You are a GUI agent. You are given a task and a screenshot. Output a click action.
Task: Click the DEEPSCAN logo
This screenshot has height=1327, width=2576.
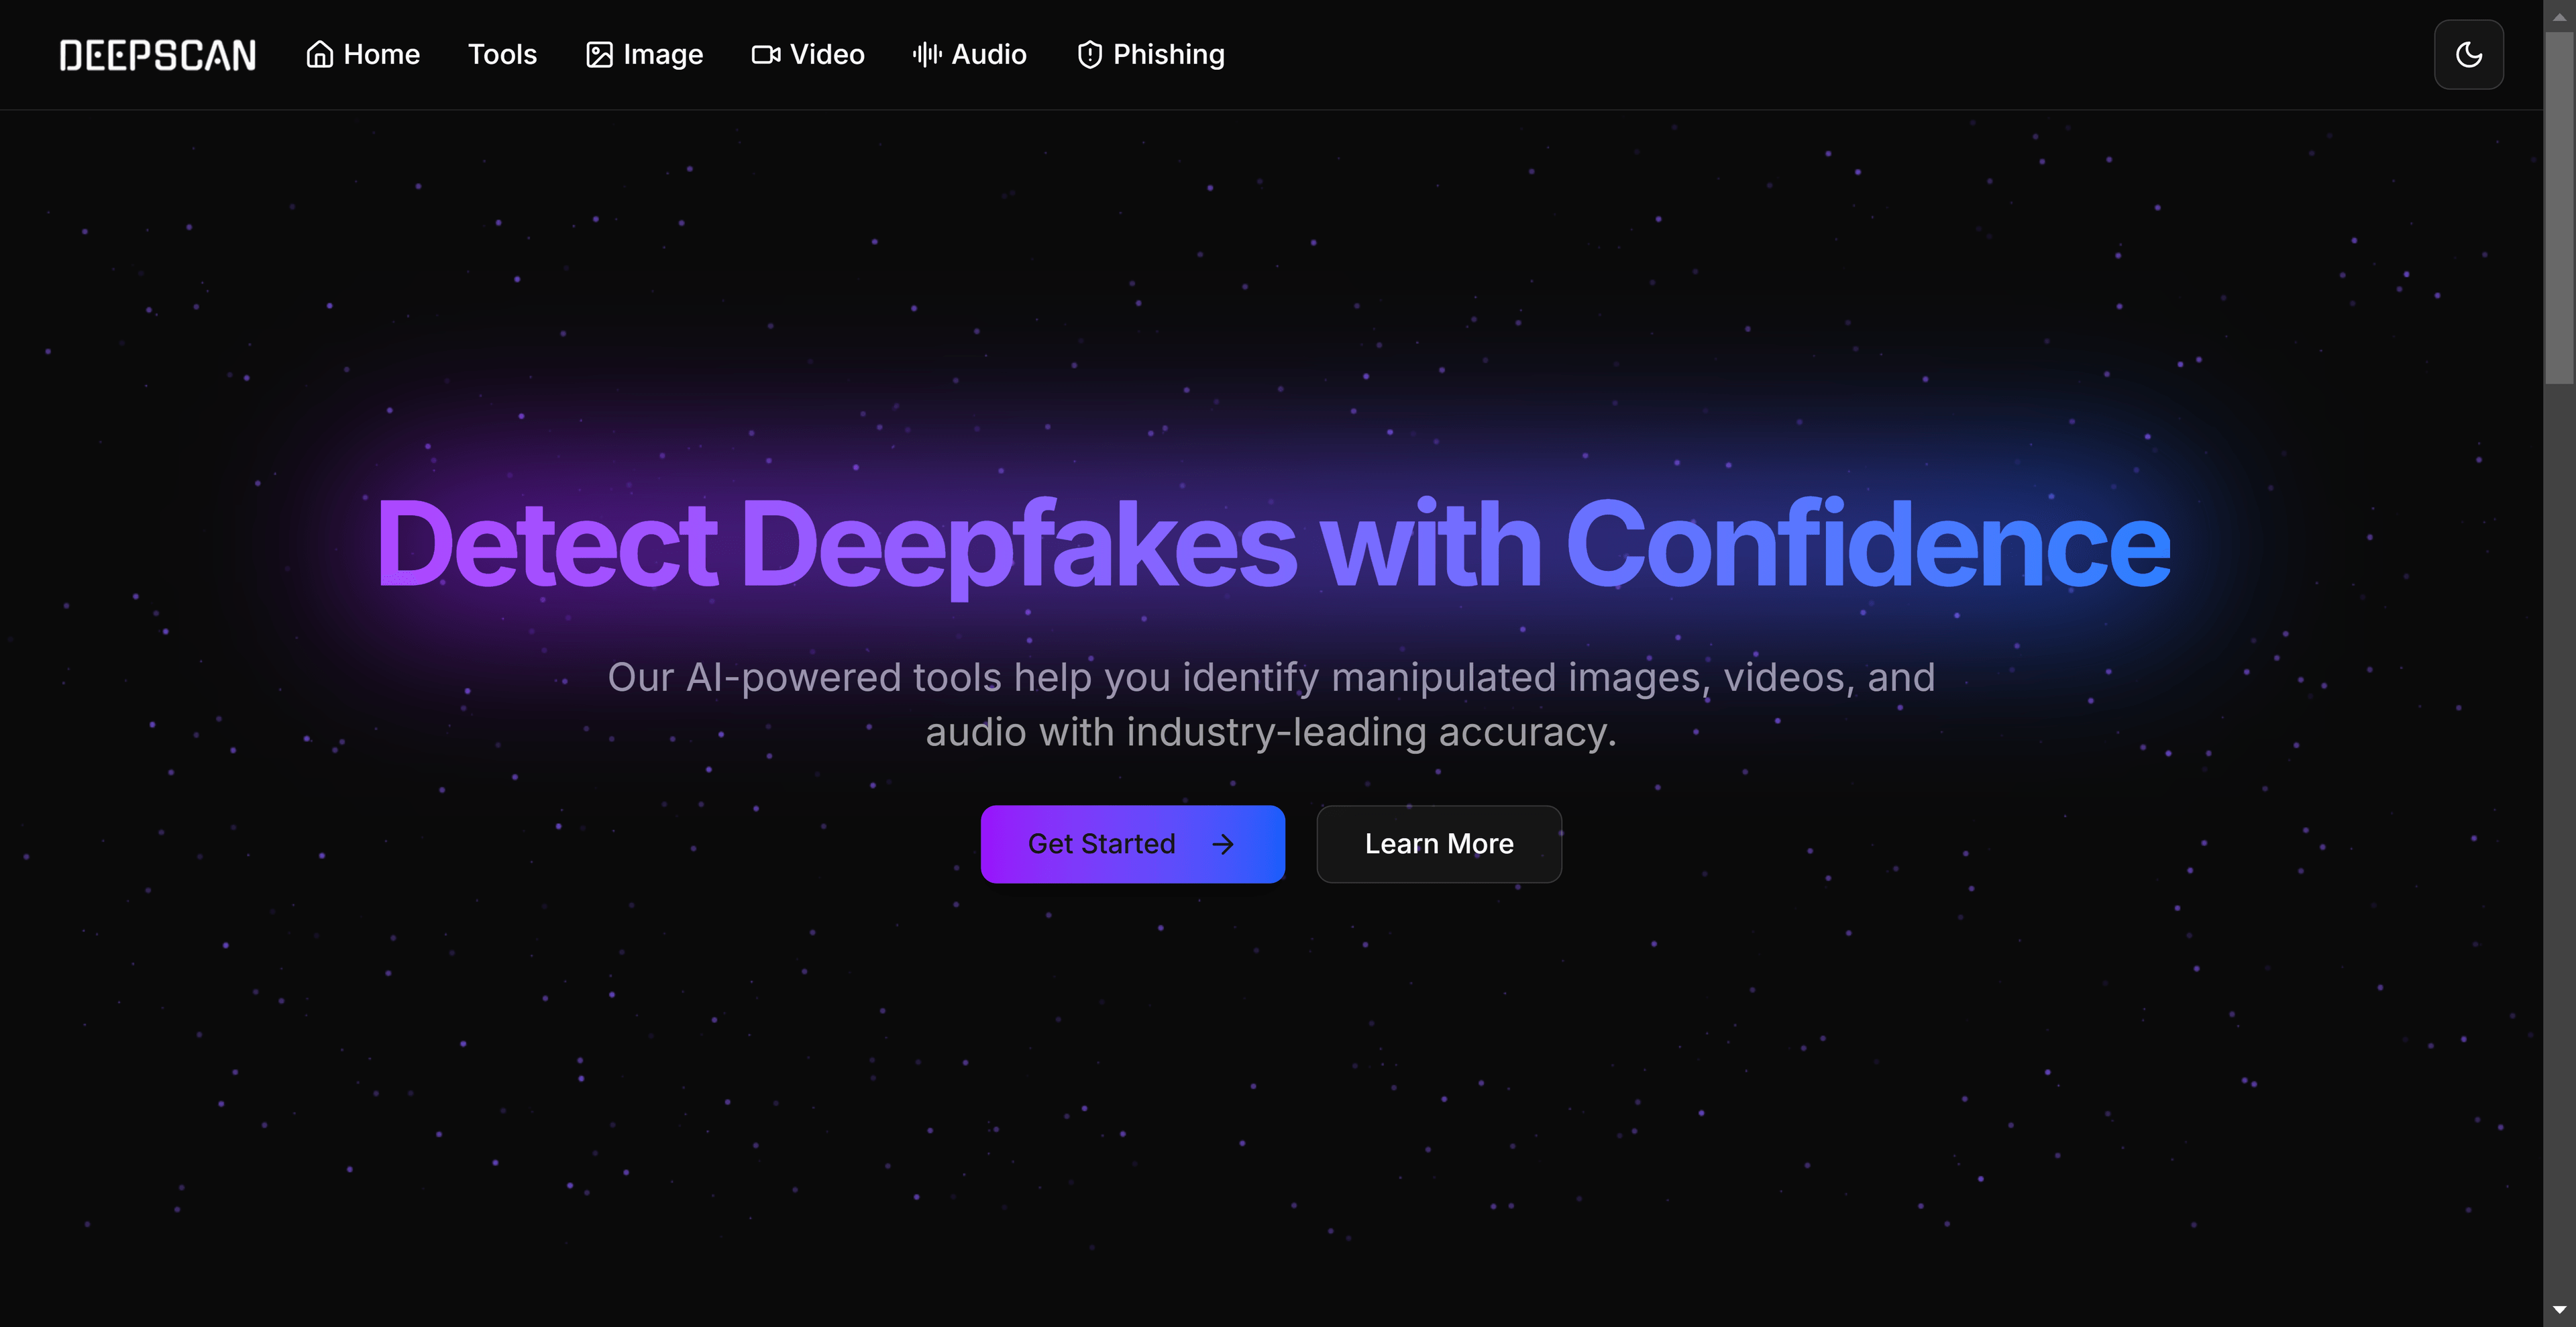158,54
